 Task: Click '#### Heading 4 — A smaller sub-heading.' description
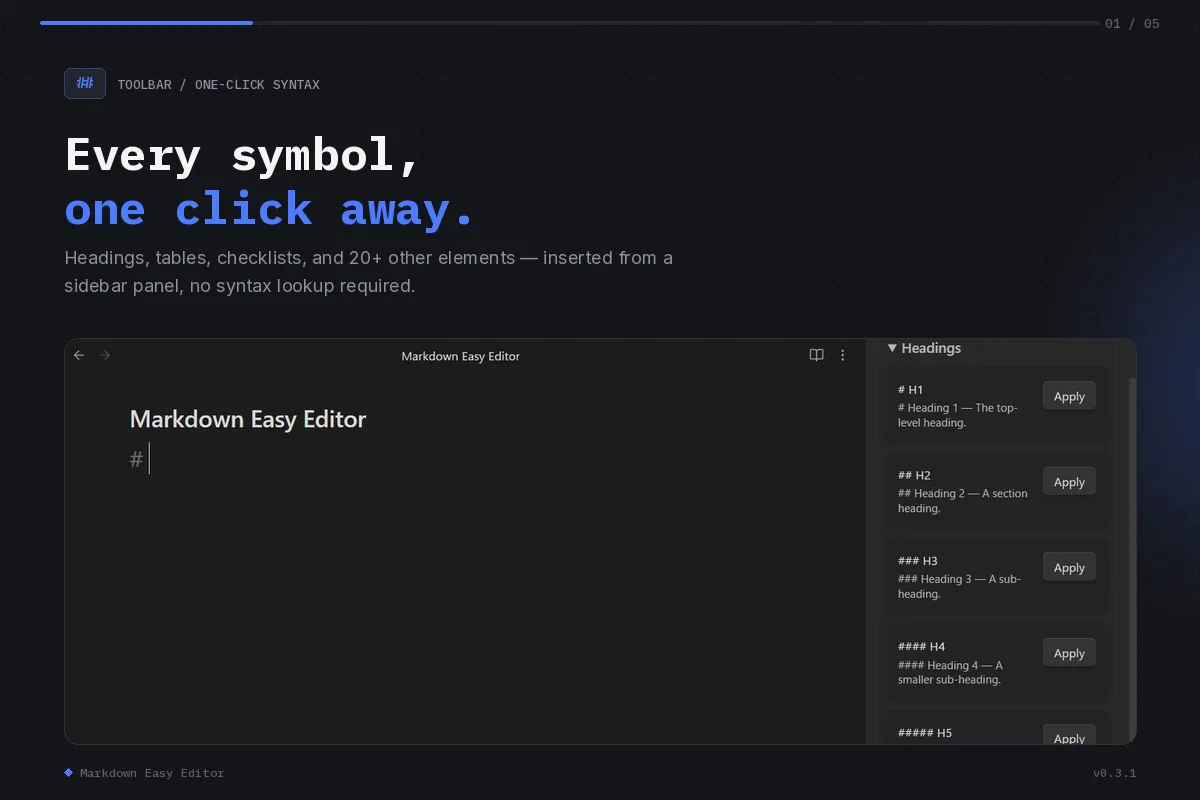coord(950,672)
